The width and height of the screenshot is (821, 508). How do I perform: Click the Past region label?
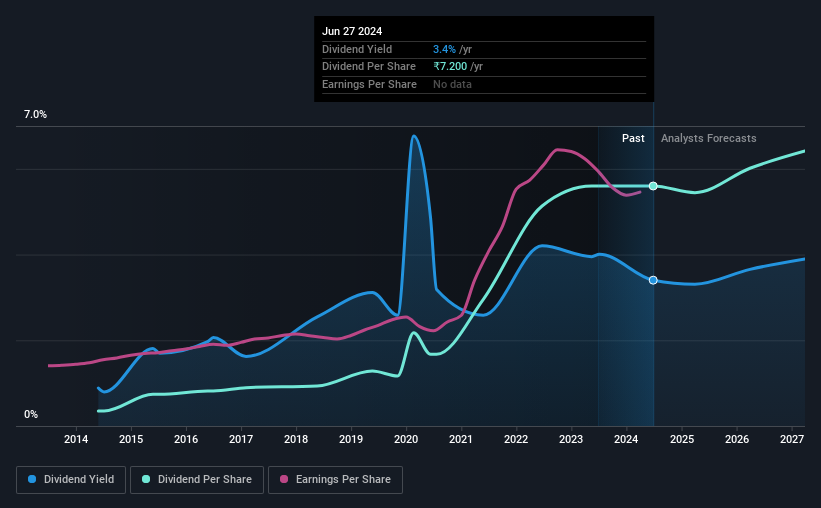click(x=633, y=138)
